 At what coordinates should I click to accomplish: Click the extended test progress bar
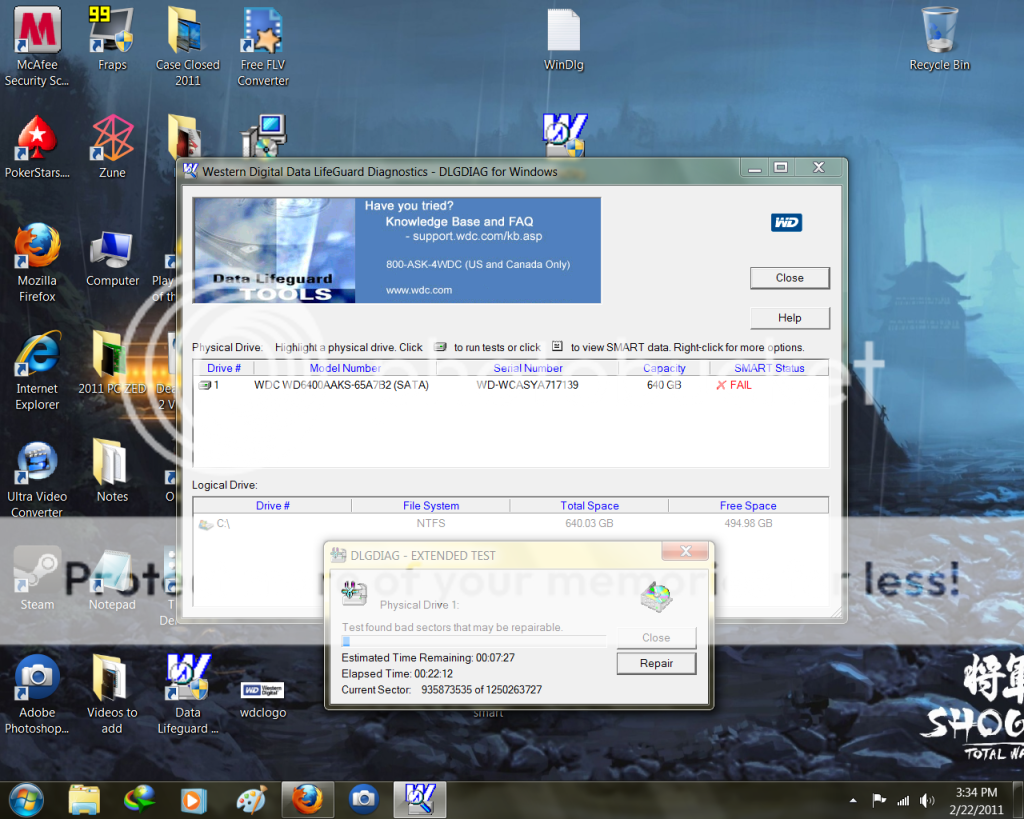[474, 641]
